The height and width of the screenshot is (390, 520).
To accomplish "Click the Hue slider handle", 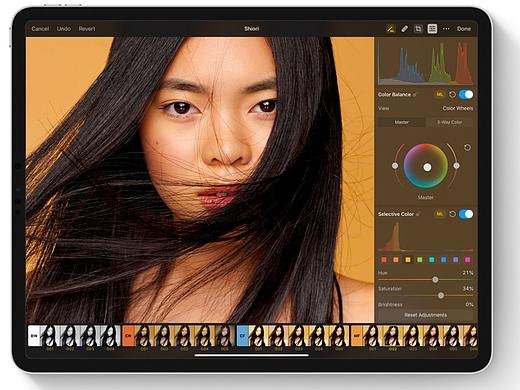I will pos(435,280).
